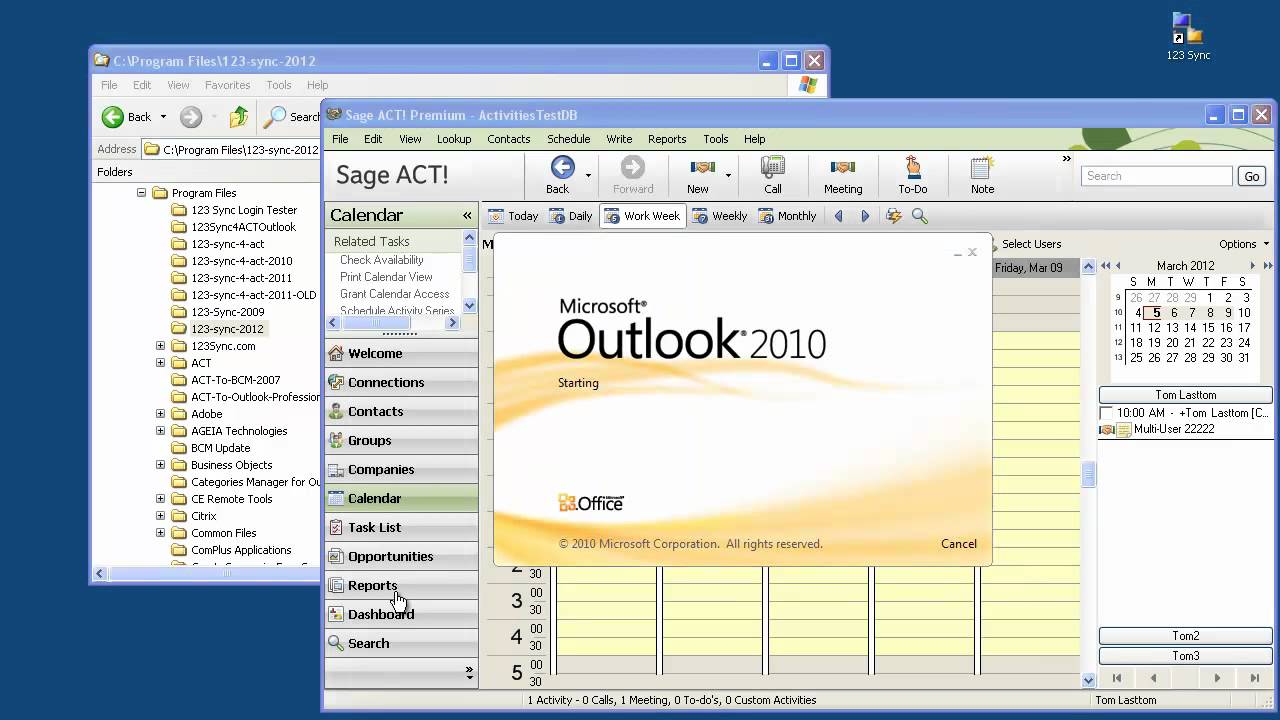This screenshot has height=720, width=1280.
Task: Click the Tom3 user button
Action: pos(1185,656)
